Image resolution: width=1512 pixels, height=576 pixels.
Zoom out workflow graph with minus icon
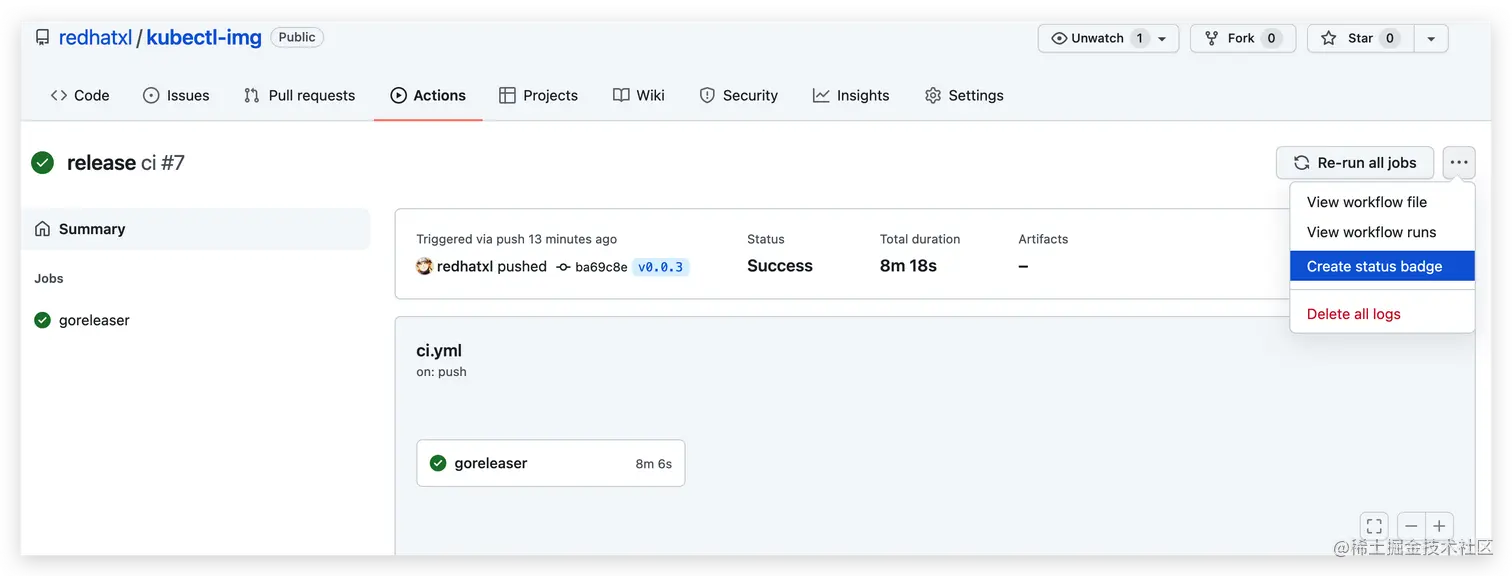coord(1411,526)
